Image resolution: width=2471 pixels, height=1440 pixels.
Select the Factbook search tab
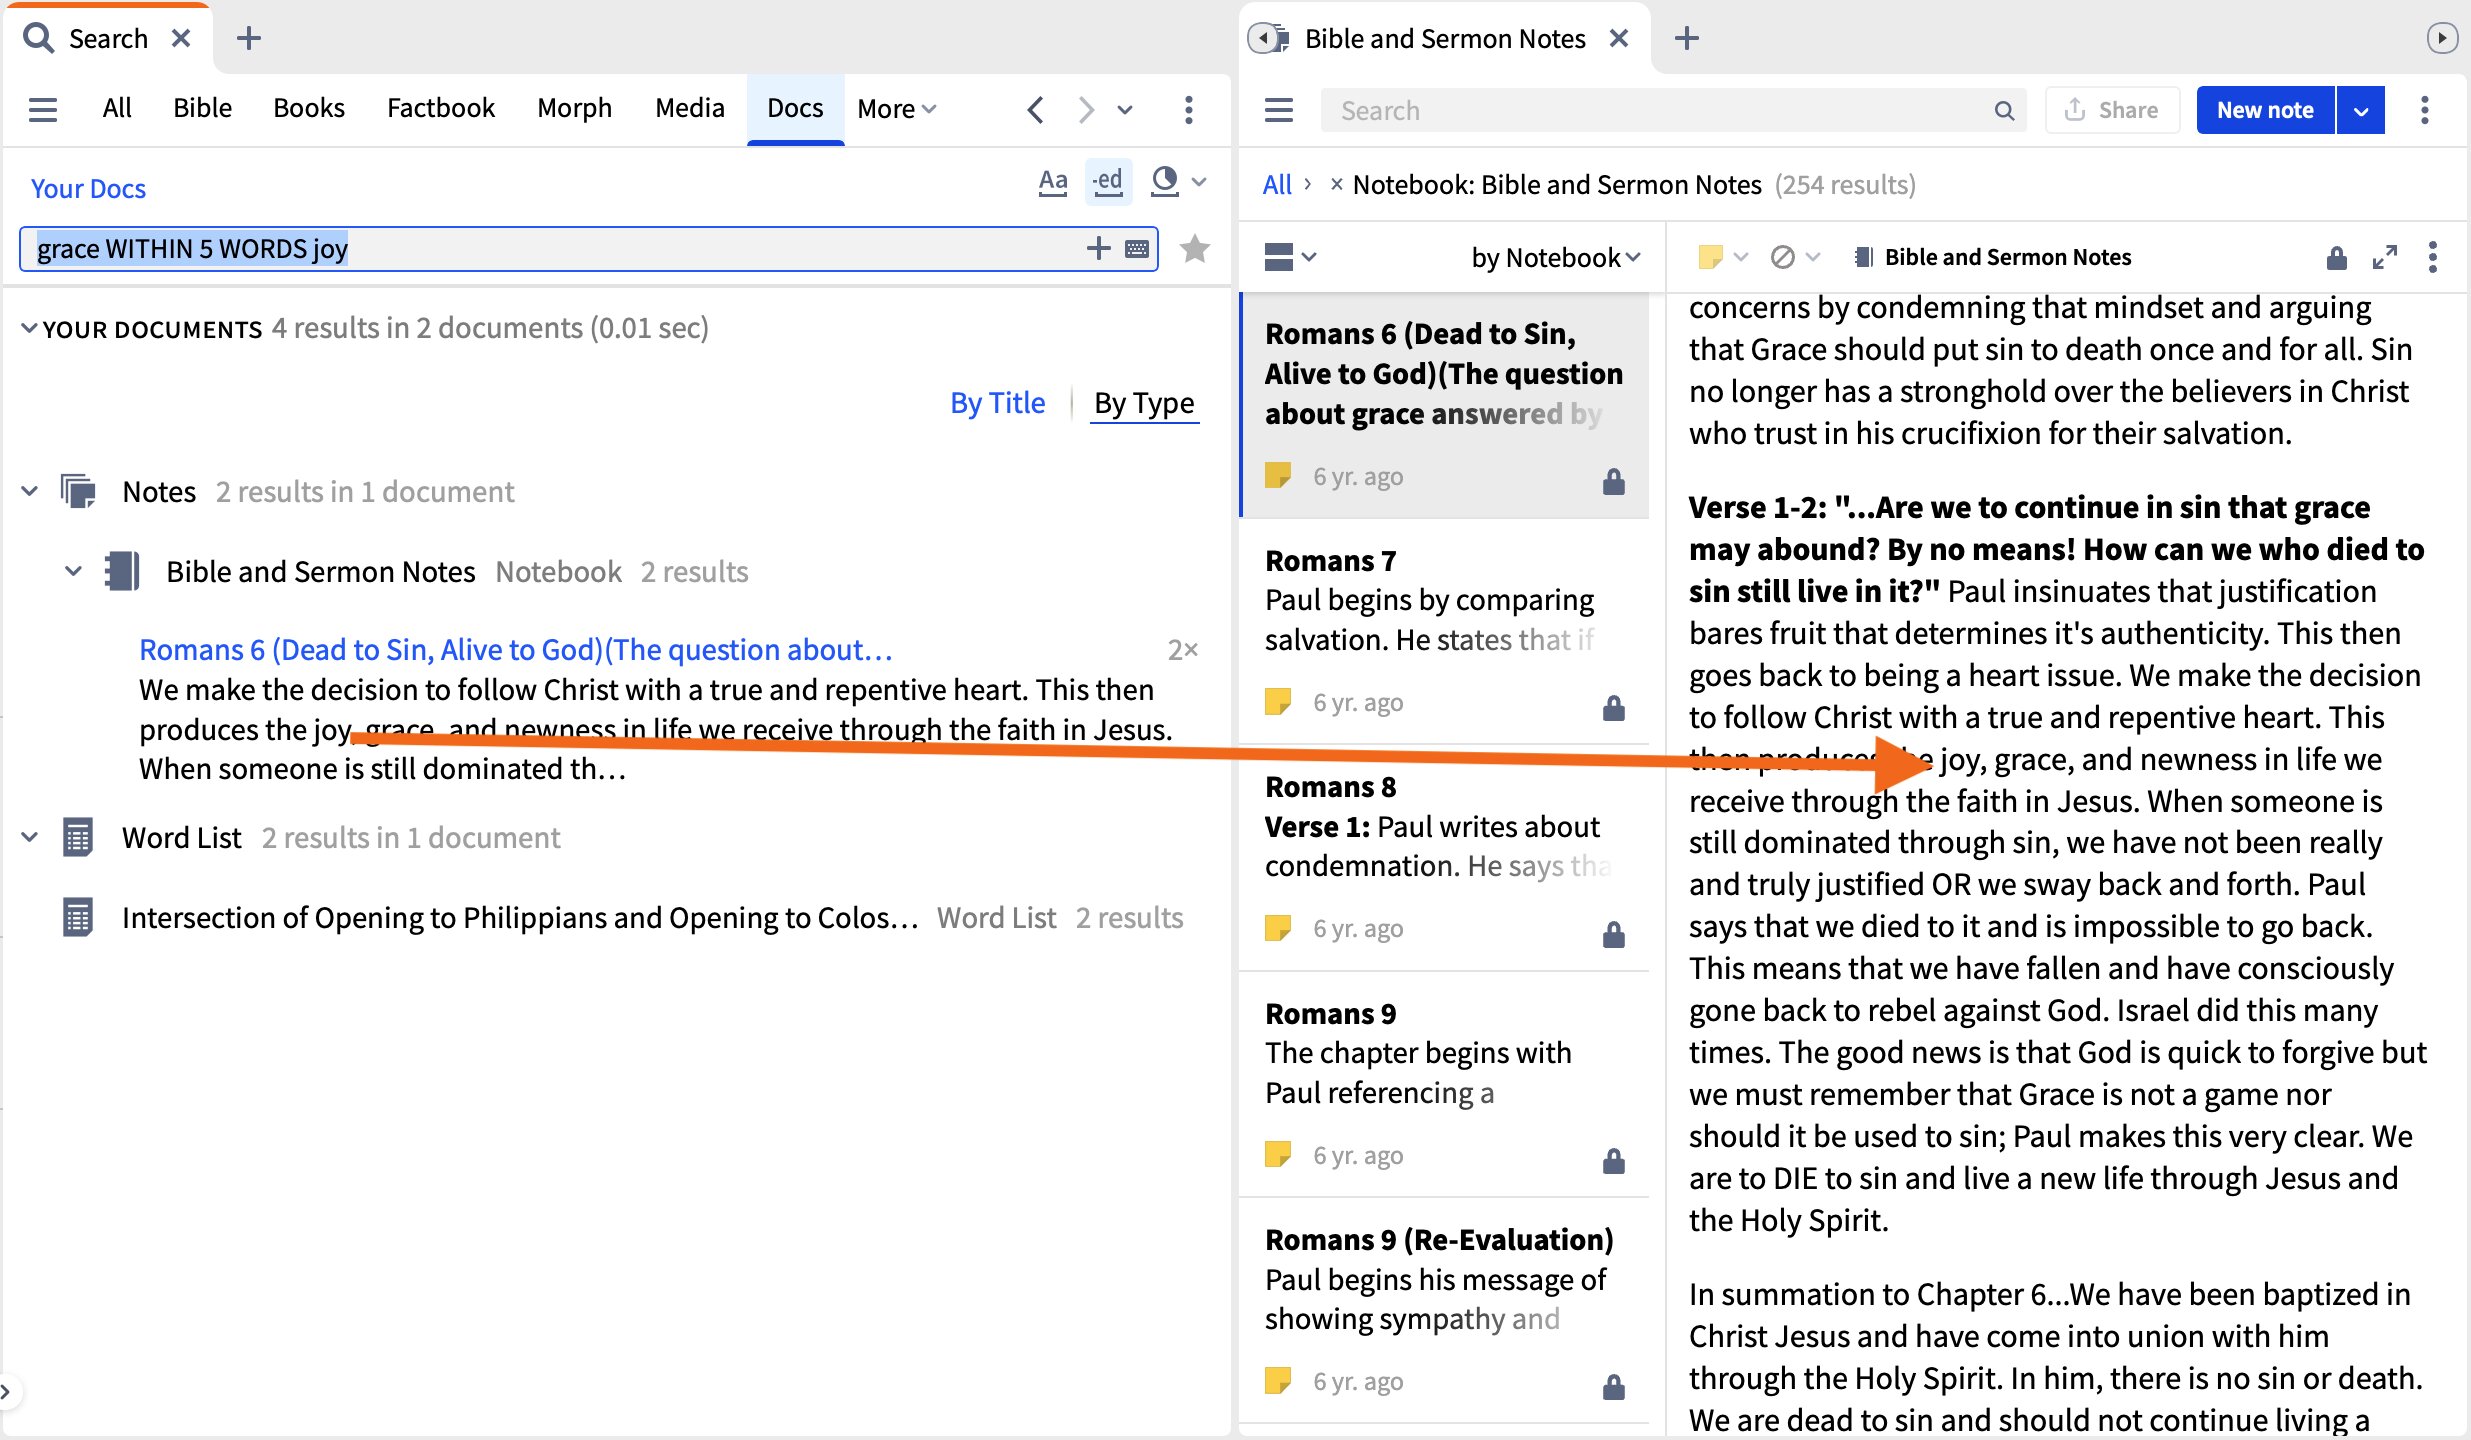click(x=441, y=108)
